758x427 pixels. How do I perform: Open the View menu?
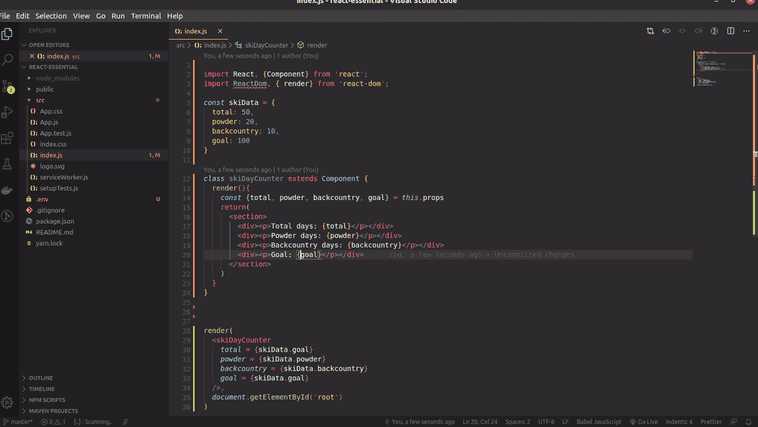81,16
